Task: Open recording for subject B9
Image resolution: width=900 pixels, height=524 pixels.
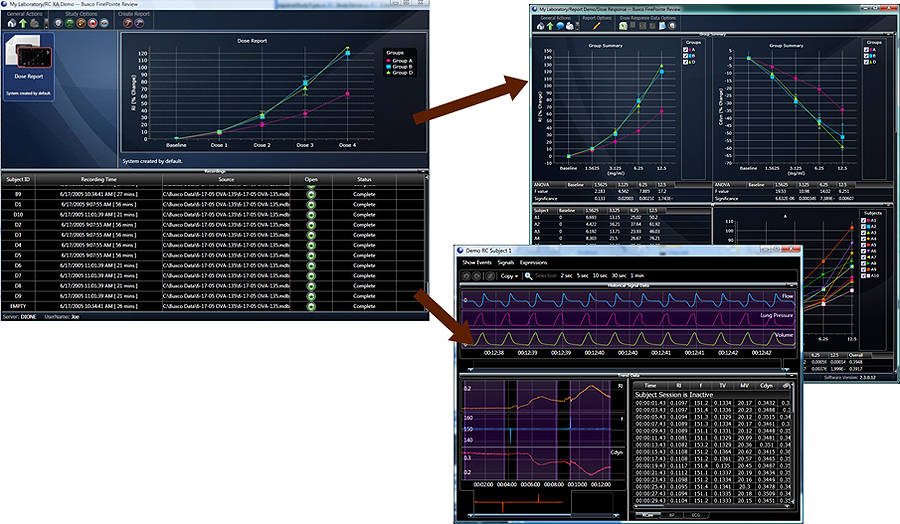Action: tap(311, 195)
